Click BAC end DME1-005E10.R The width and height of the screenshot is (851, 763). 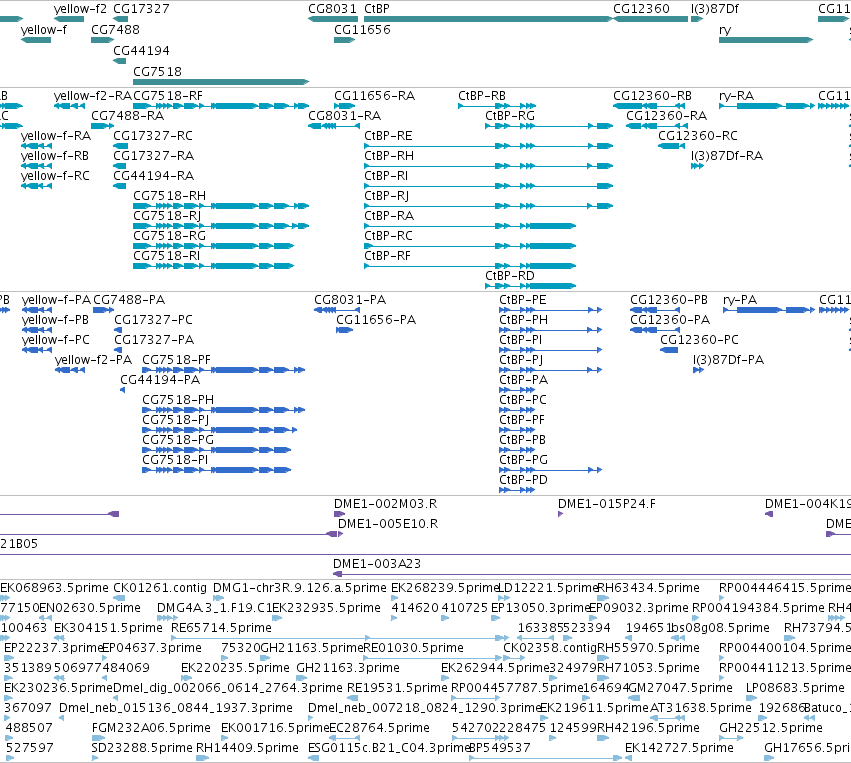coord(388,524)
